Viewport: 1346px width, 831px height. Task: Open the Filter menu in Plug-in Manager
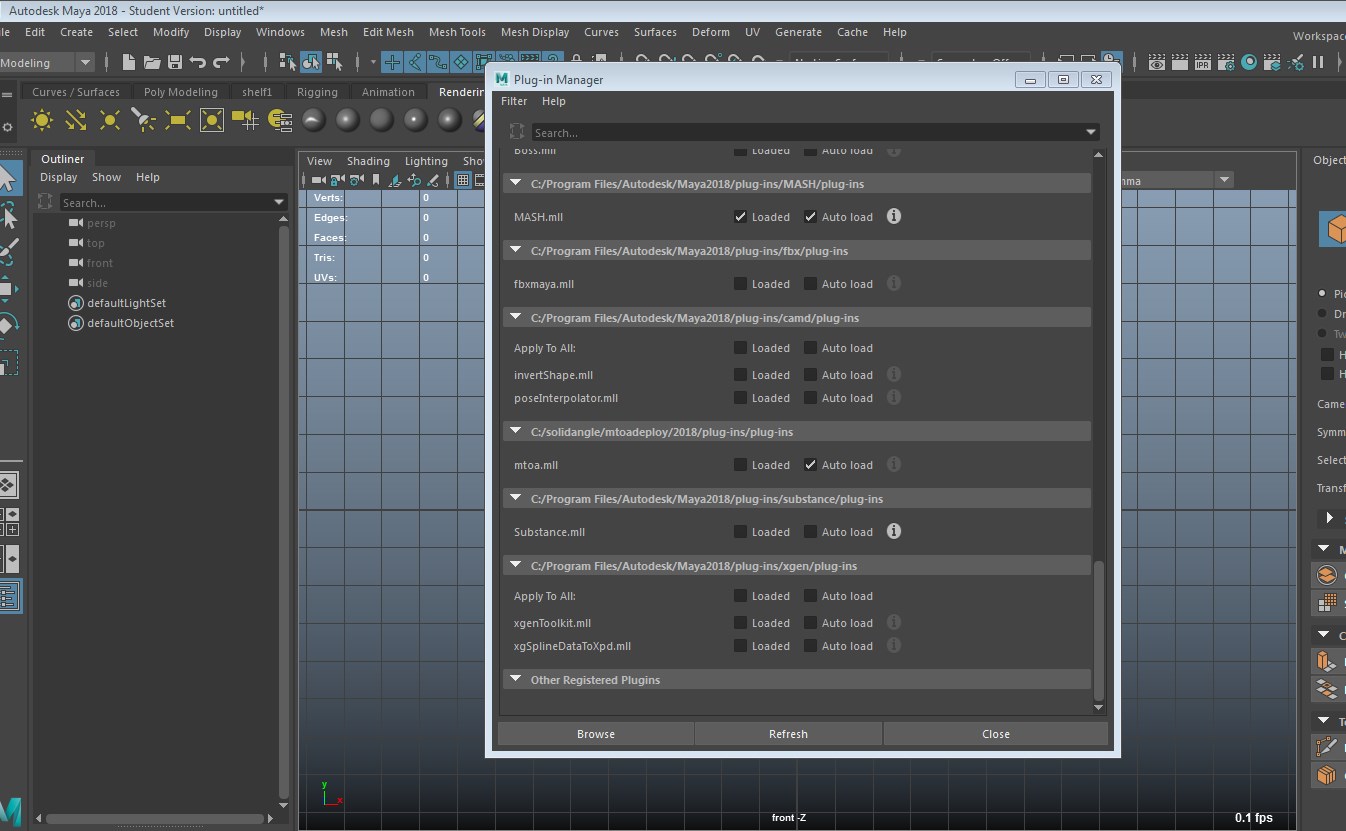[514, 101]
